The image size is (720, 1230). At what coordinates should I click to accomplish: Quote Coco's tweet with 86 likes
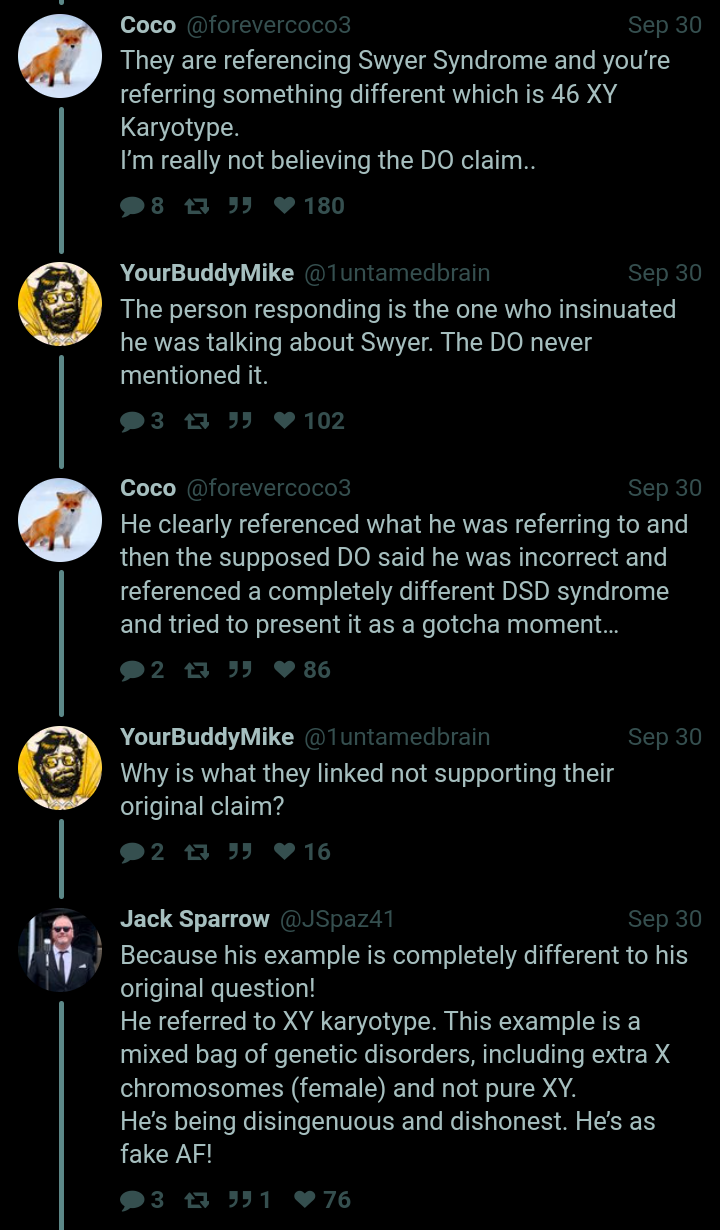[239, 670]
